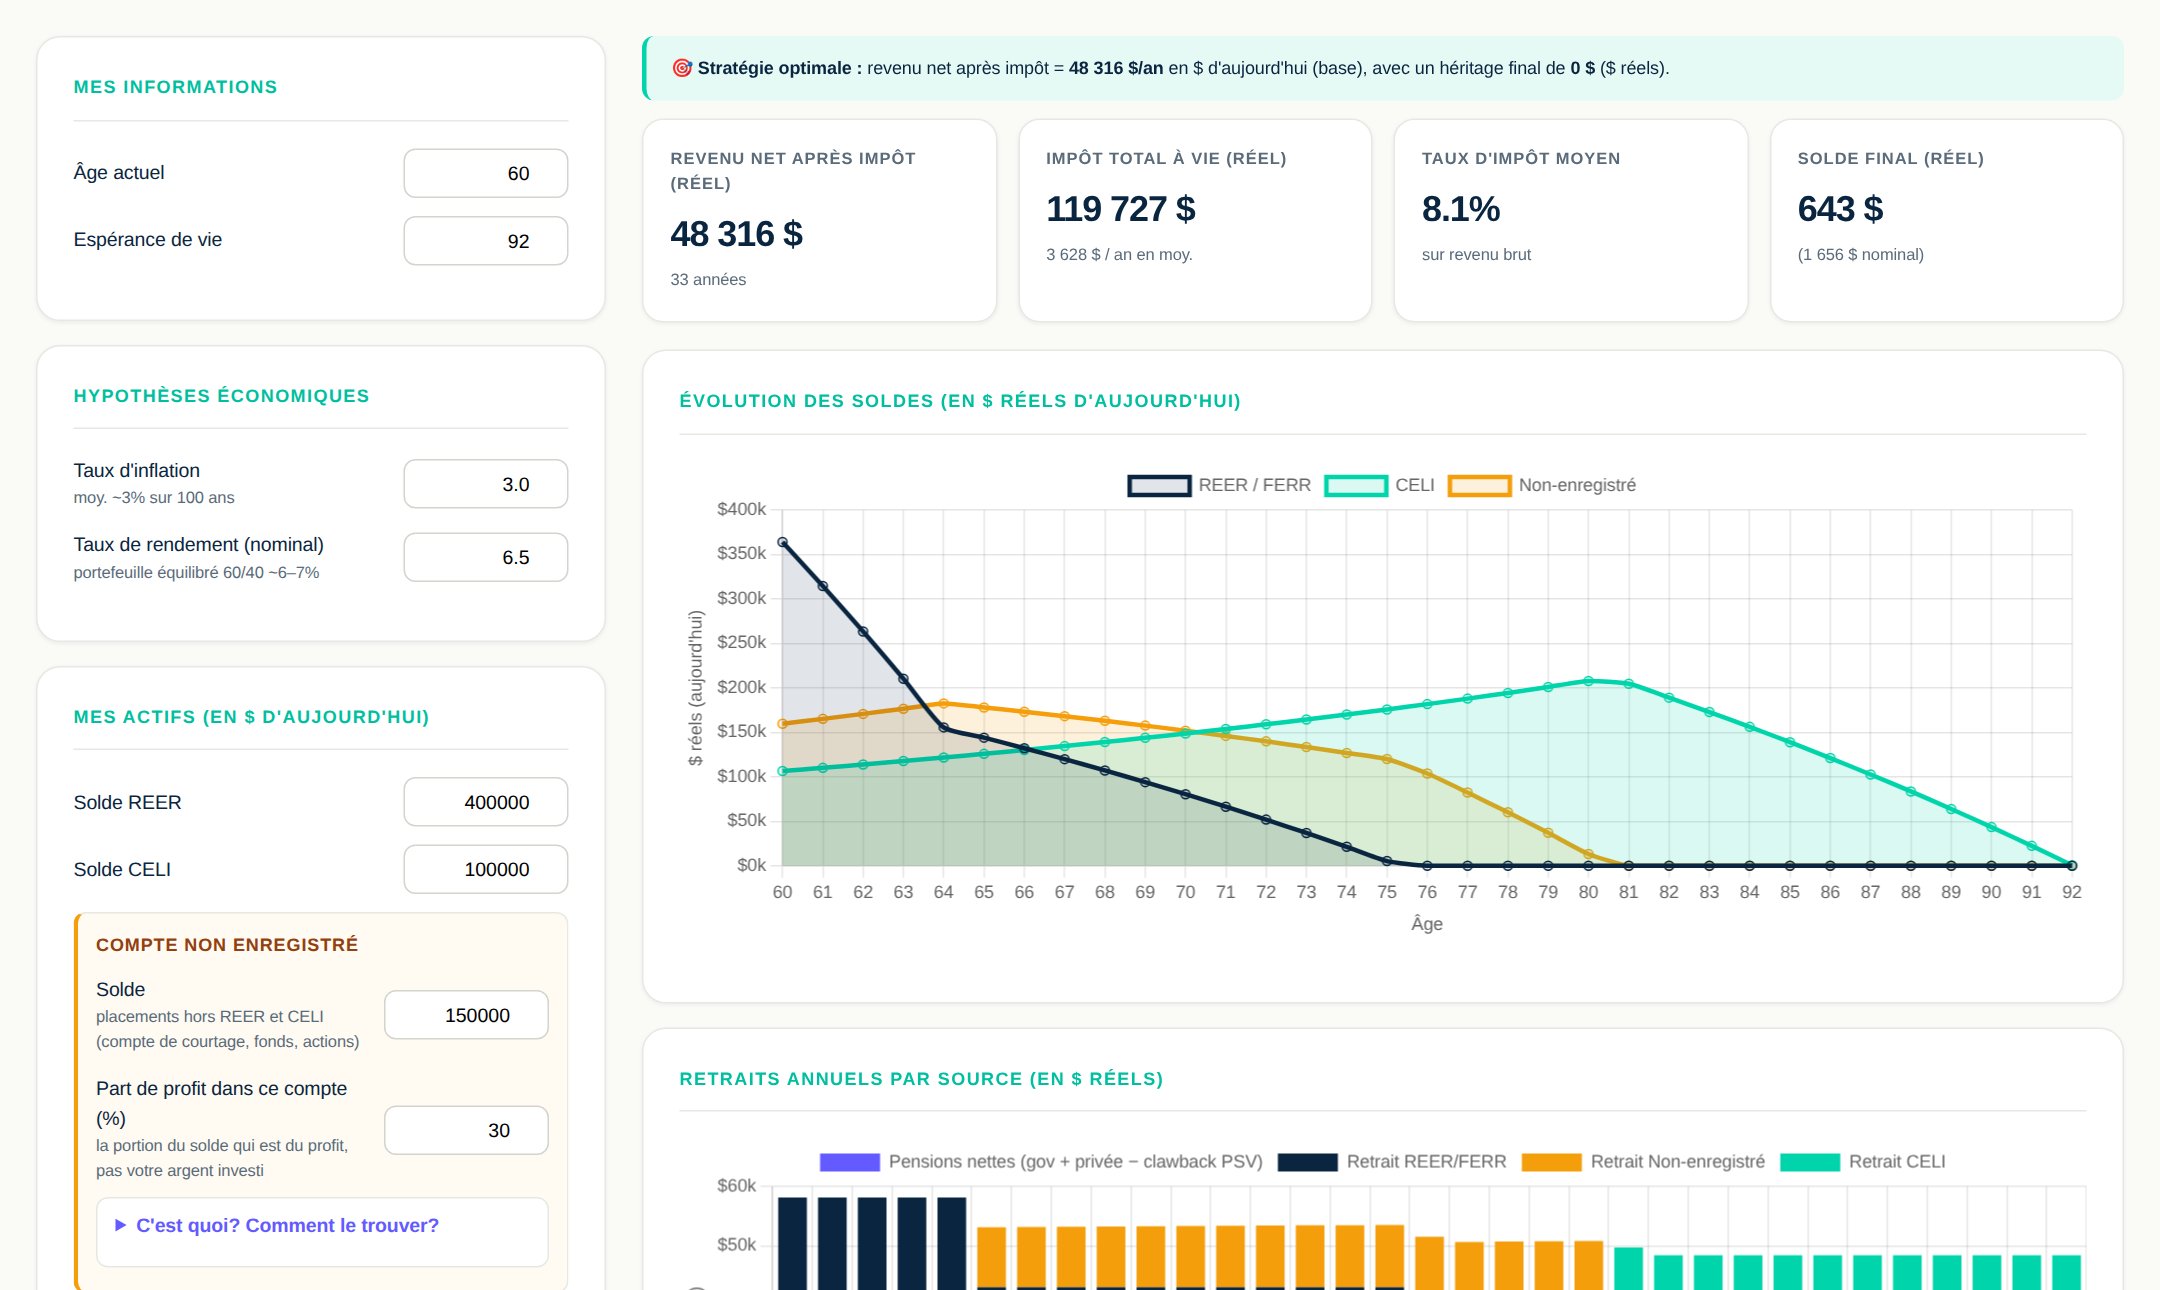Click the disclosure triangle beside C'est quoi
The height and width of the screenshot is (1290, 2160).
coord(121,1225)
